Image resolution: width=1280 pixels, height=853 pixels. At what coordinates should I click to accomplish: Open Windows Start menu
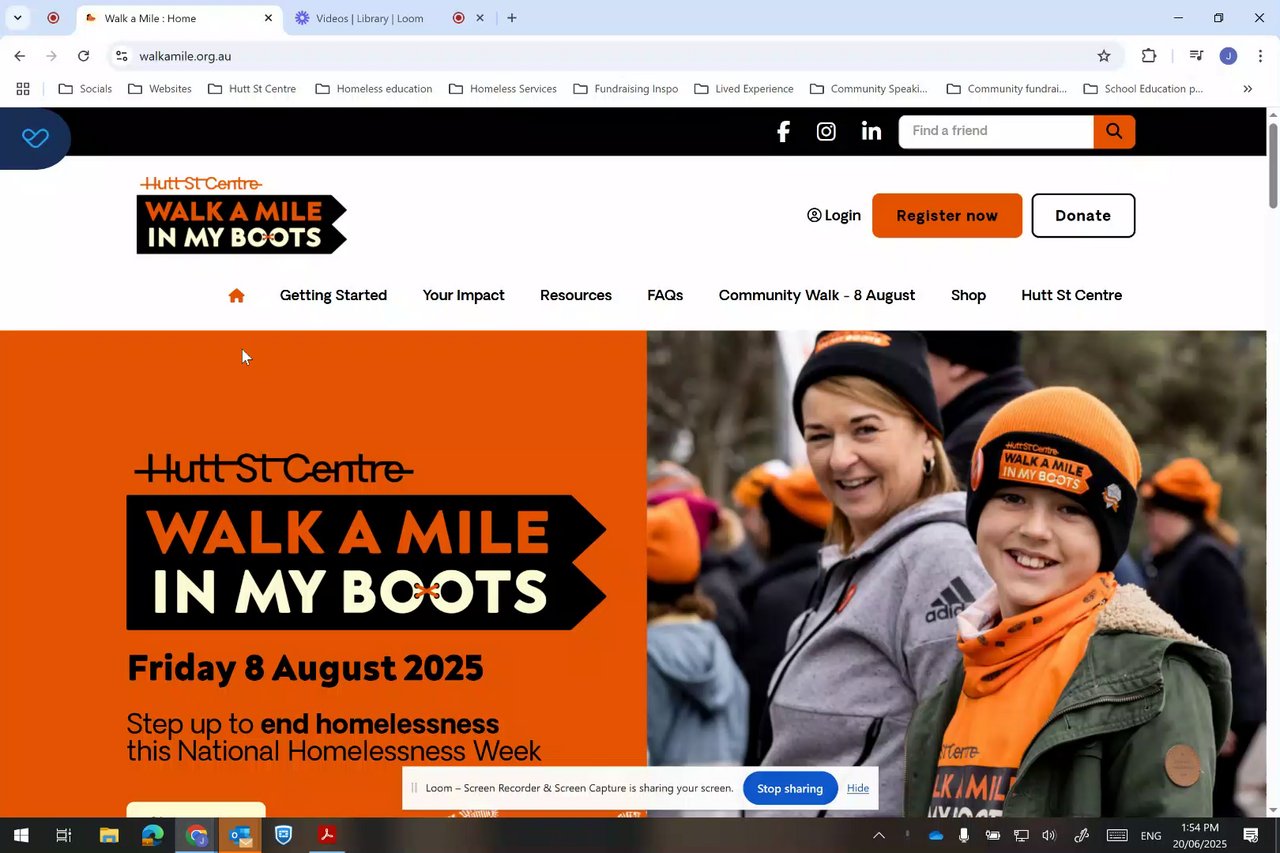(x=20, y=835)
